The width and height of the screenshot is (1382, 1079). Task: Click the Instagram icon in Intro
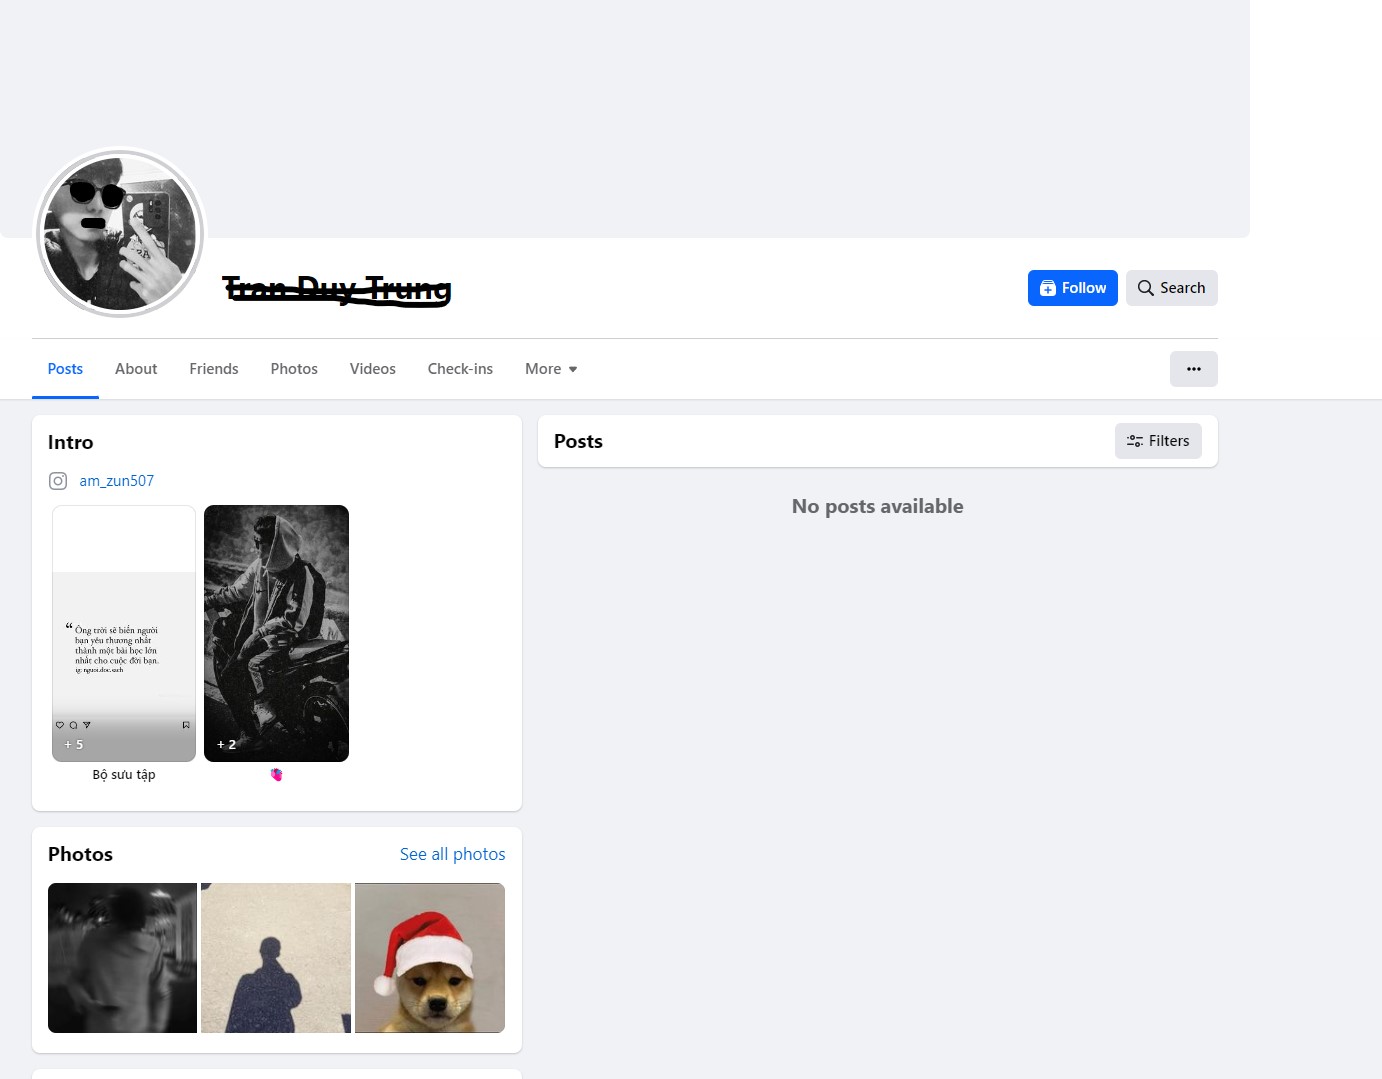[x=58, y=481]
